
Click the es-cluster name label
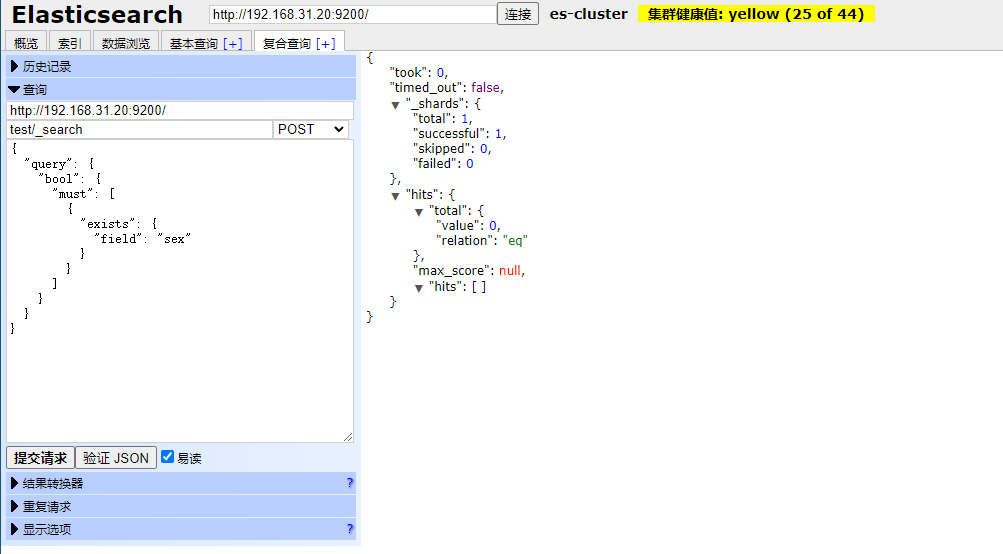[x=588, y=14]
